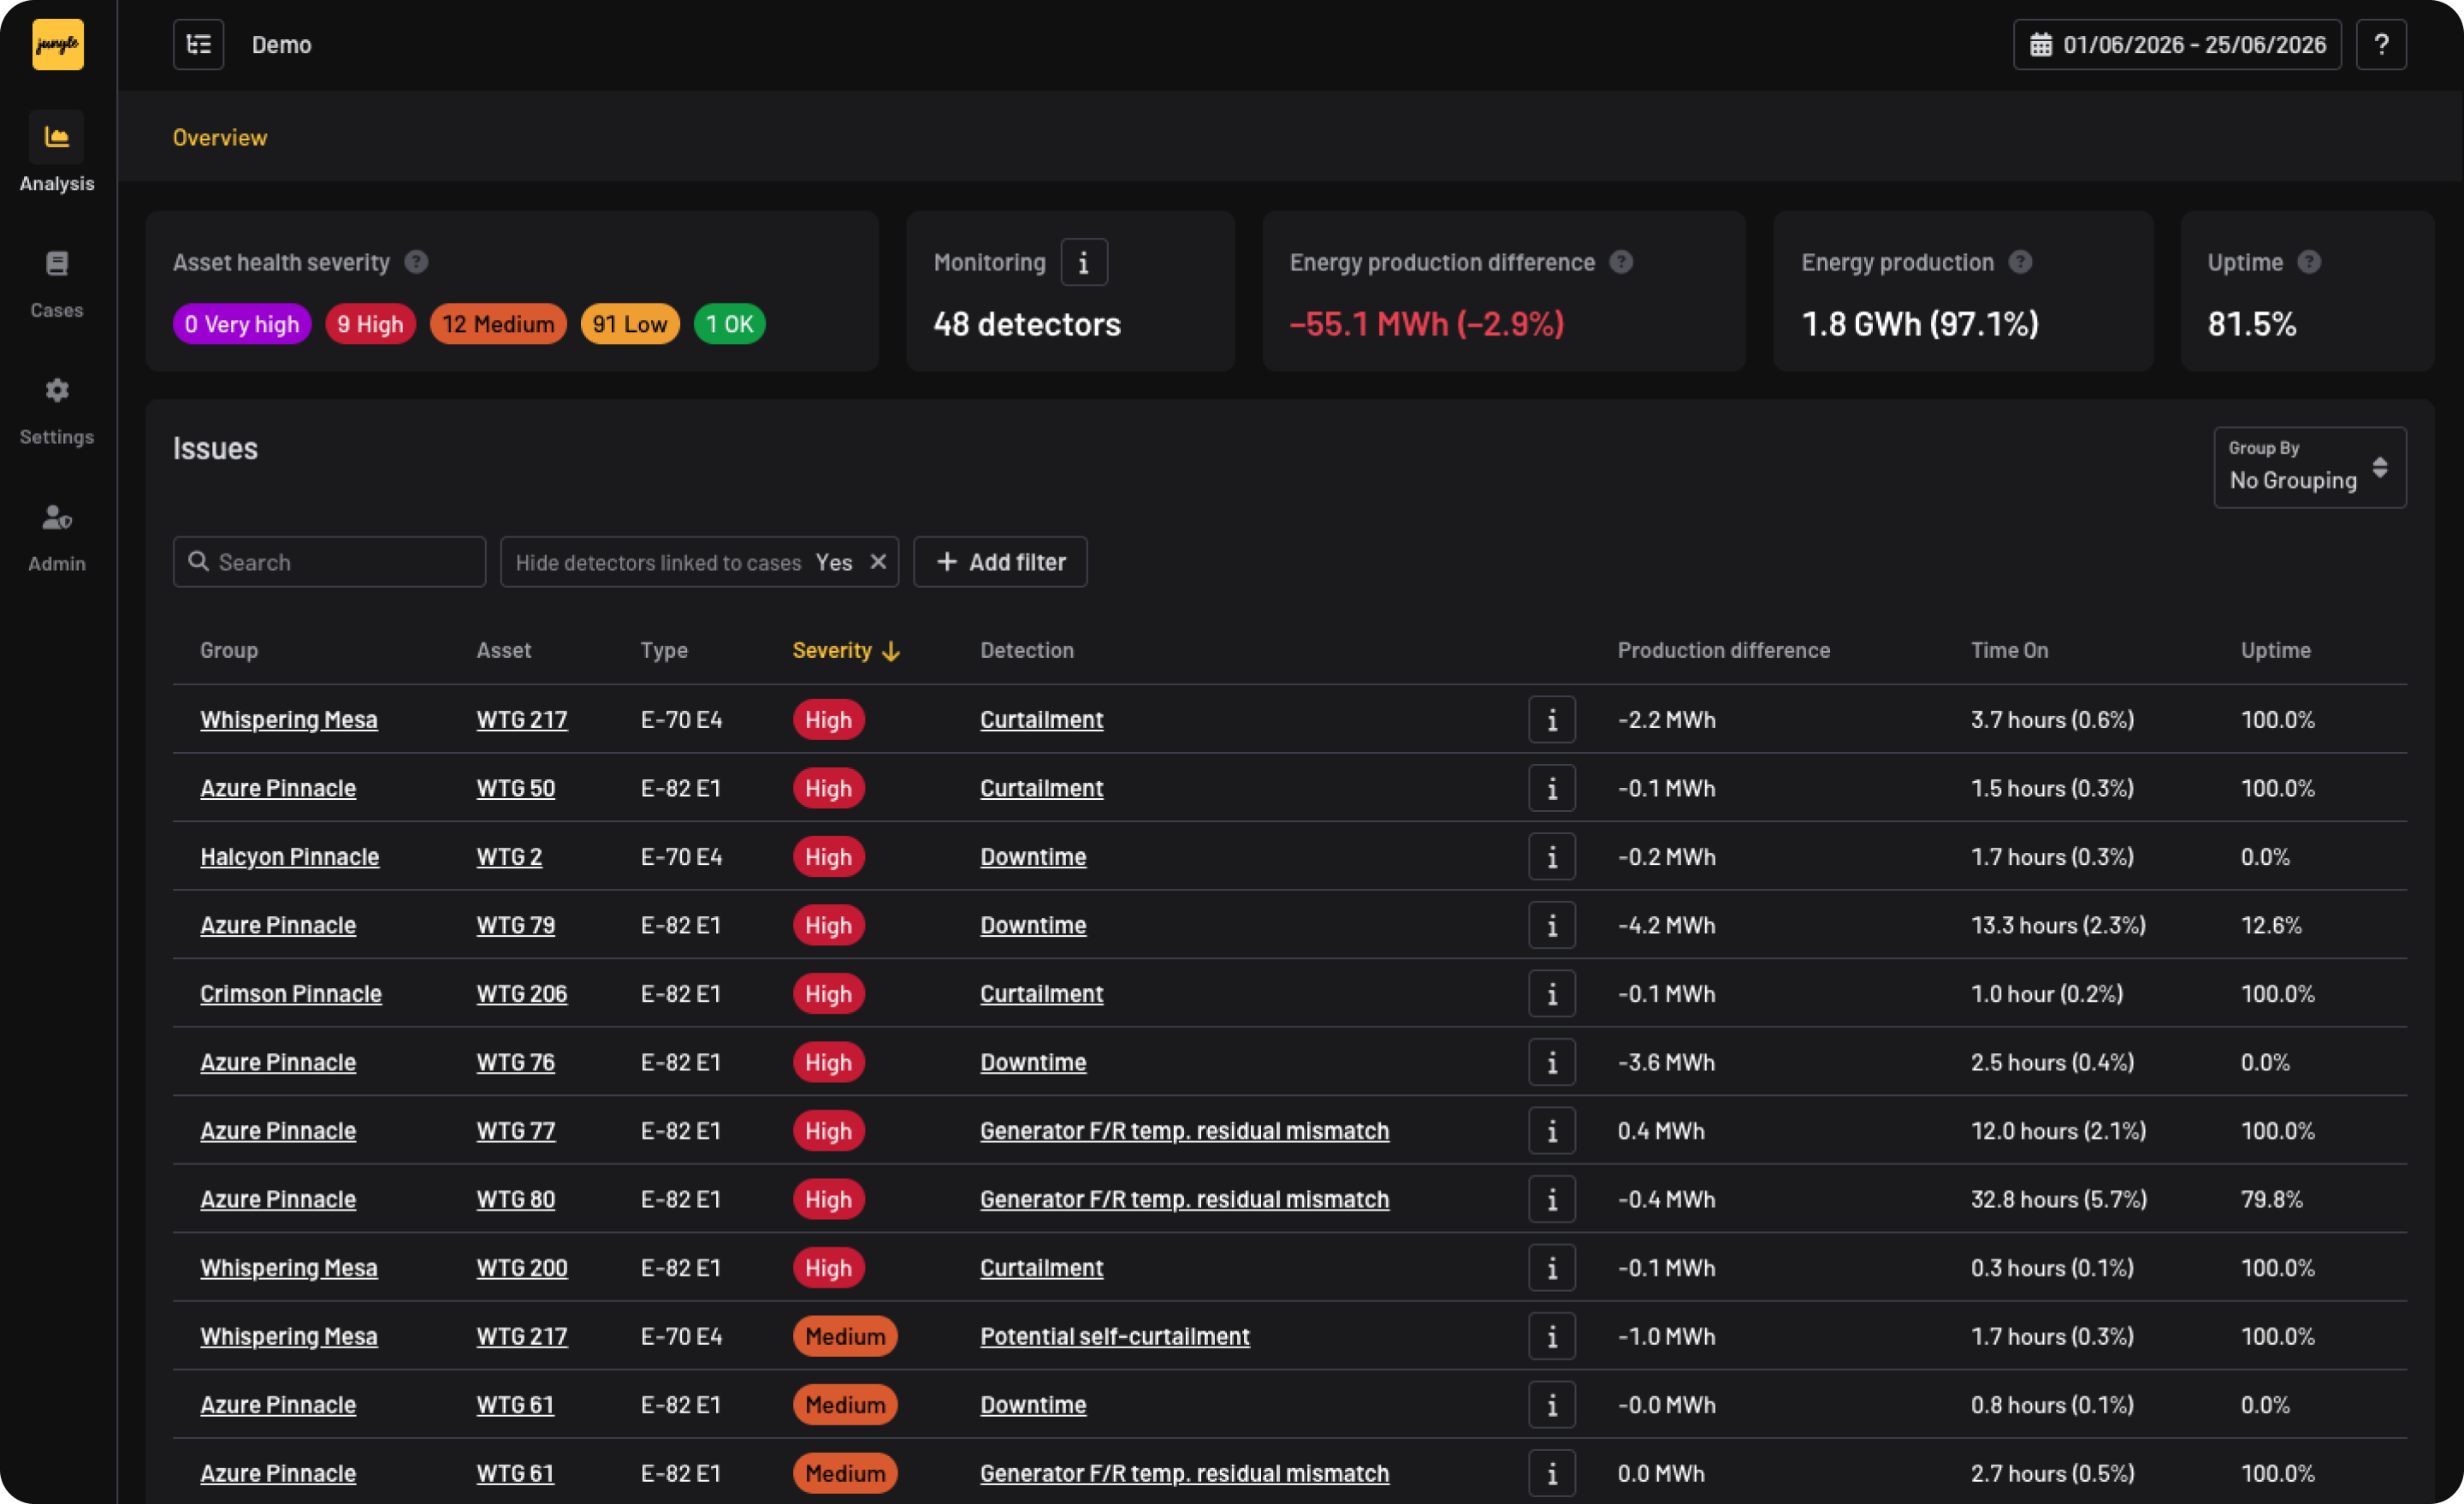
Task: Toggle the Severity column sort order
Action: (846, 651)
